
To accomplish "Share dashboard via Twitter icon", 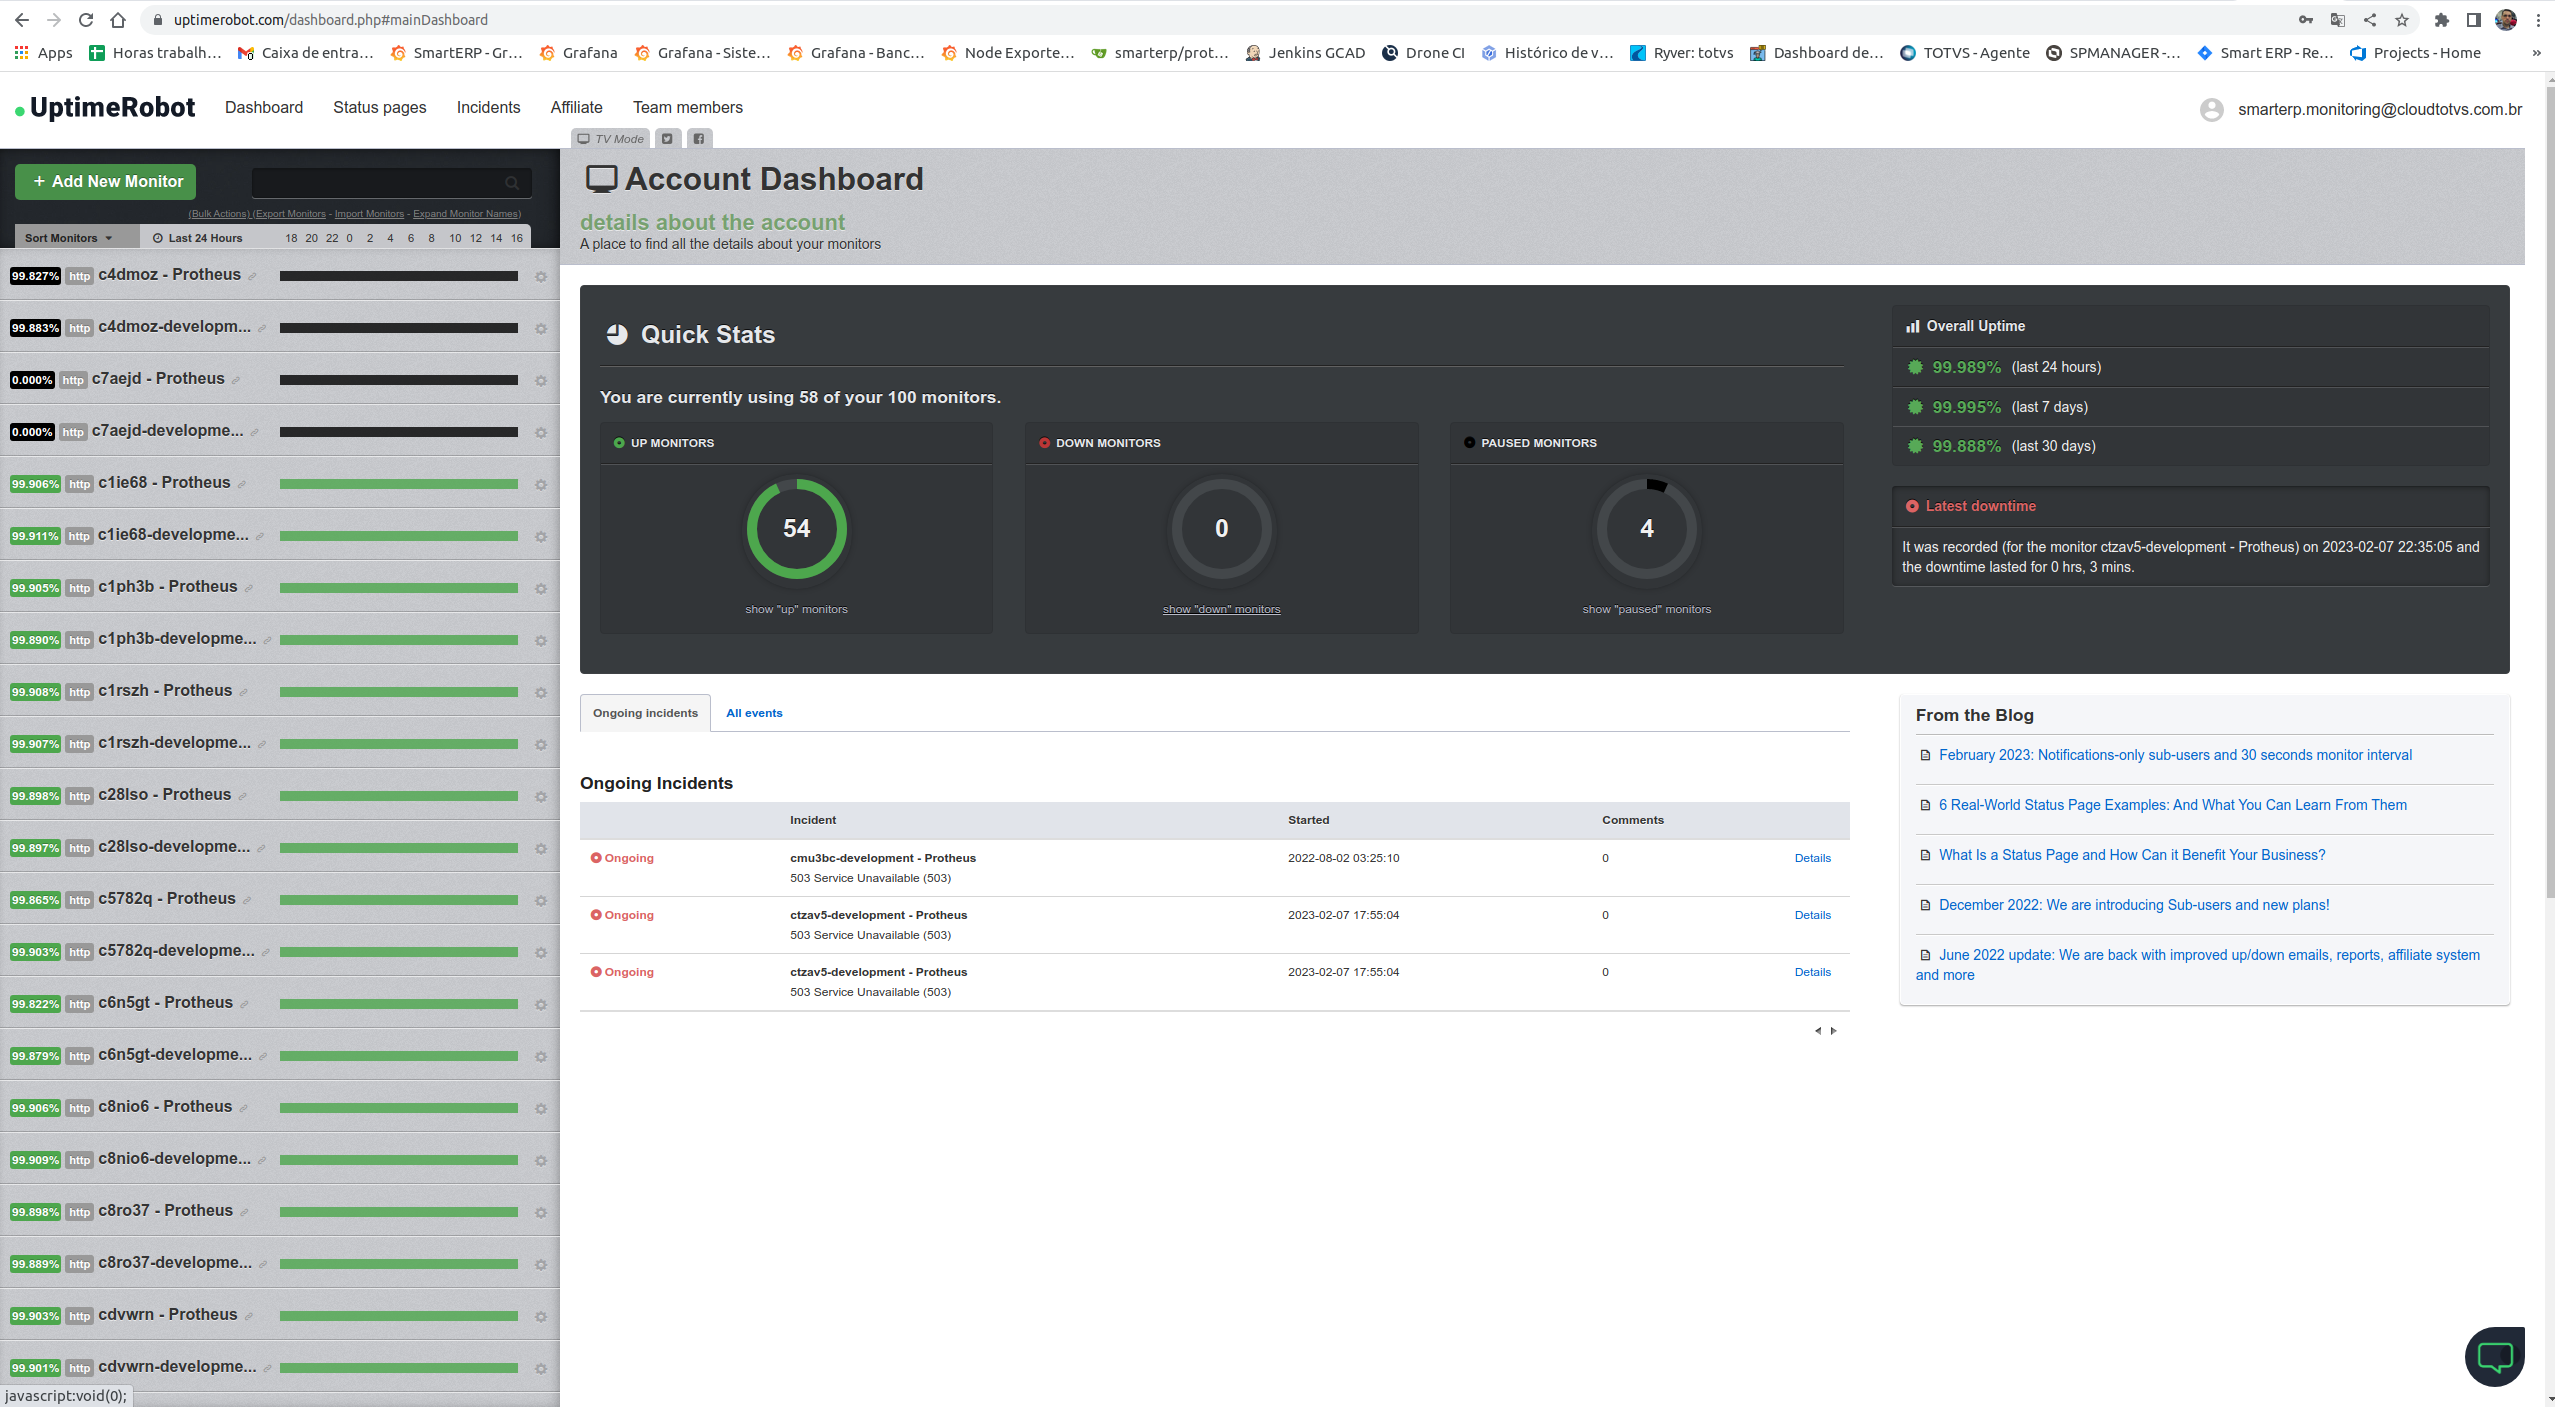I will 667,139.
